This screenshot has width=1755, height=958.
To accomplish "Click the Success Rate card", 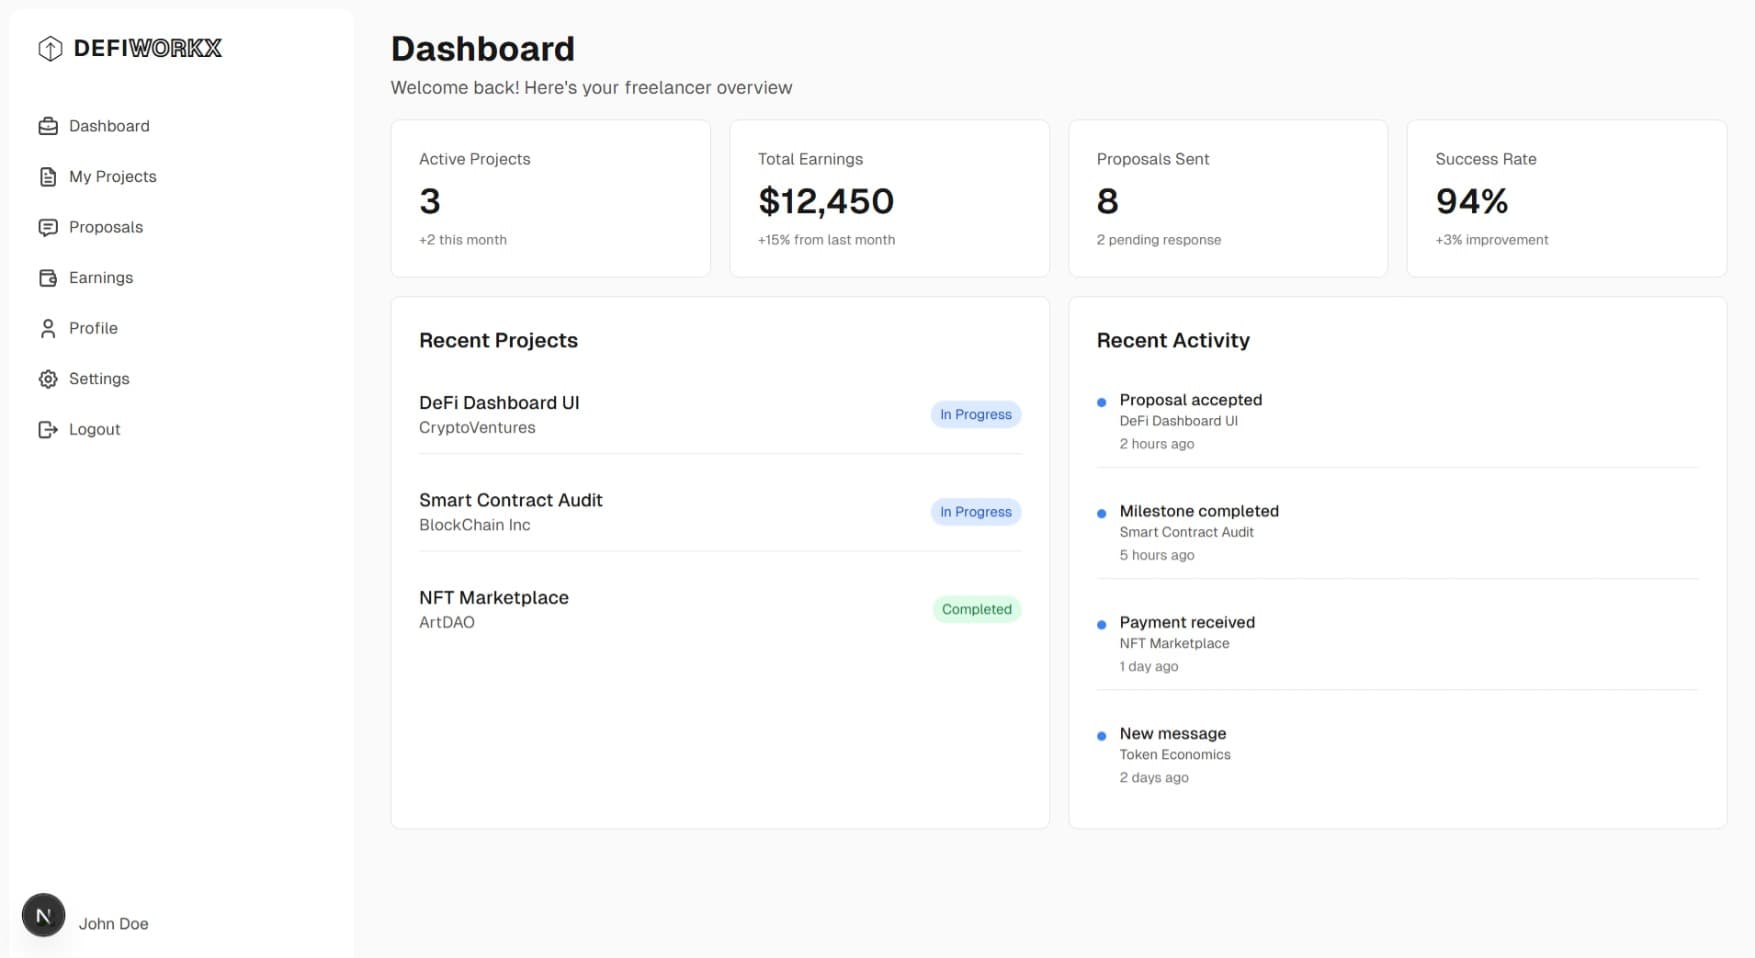I will (x=1566, y=197).
